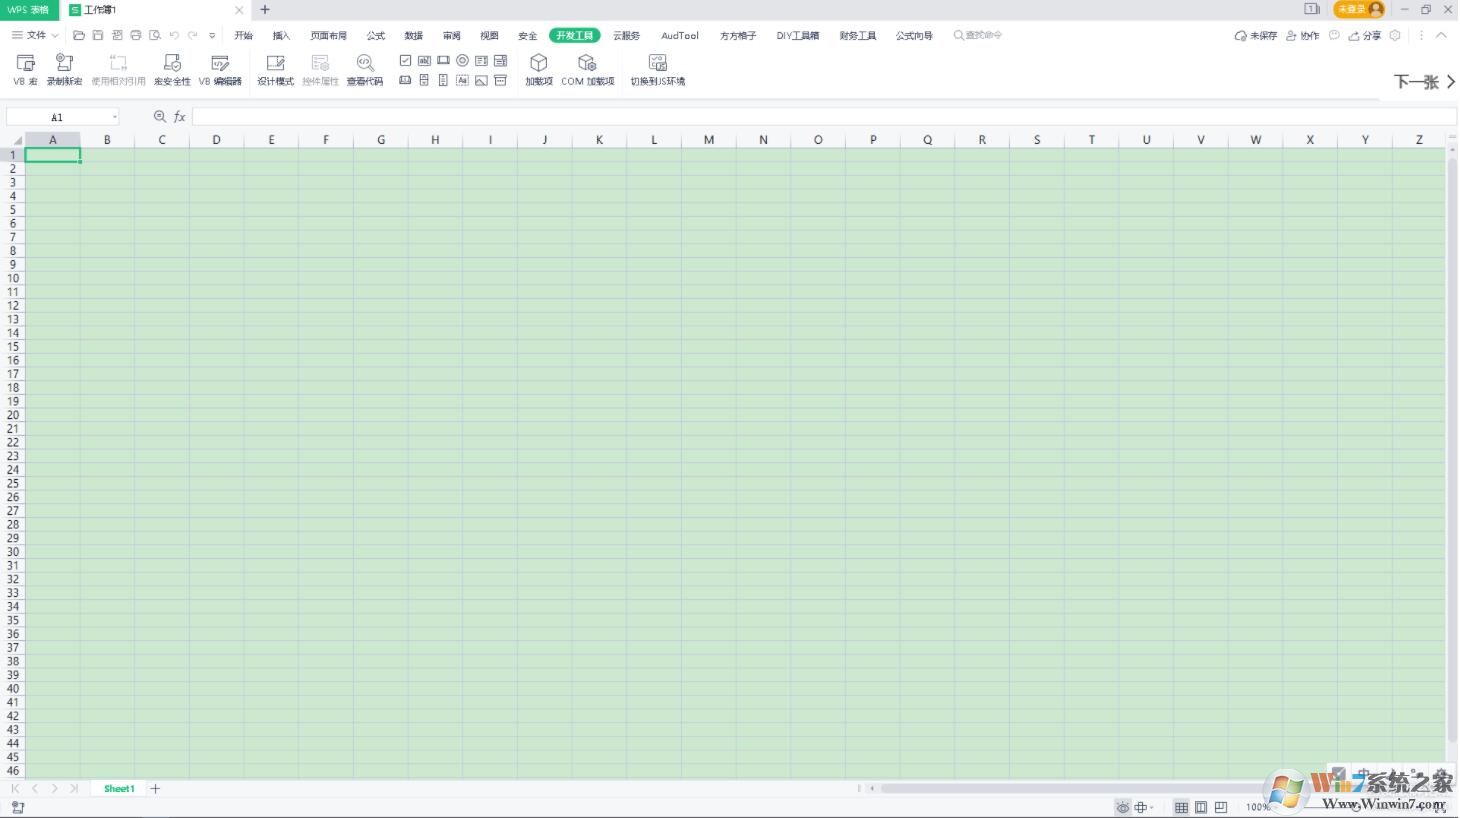Screen dimensions: 1460x818
Task: Click 查看代码 view code icon
Action: click(x=365, y=68)
